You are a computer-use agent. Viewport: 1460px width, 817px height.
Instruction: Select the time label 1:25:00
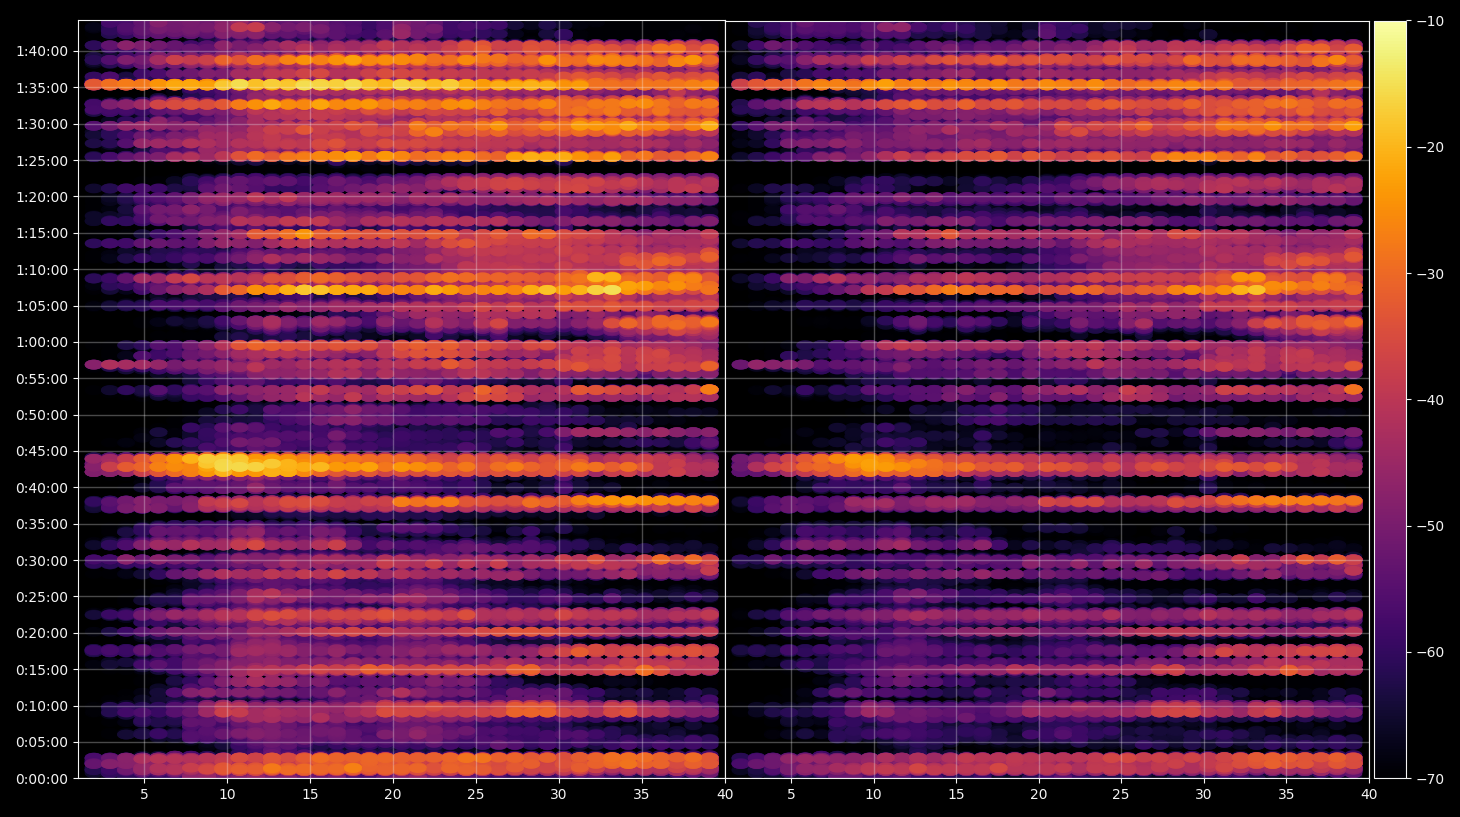click(42, 161)
